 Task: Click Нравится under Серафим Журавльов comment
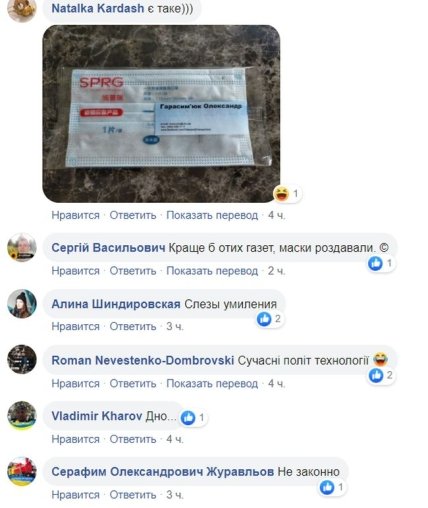pyautogui.click(x=75, y=495)
